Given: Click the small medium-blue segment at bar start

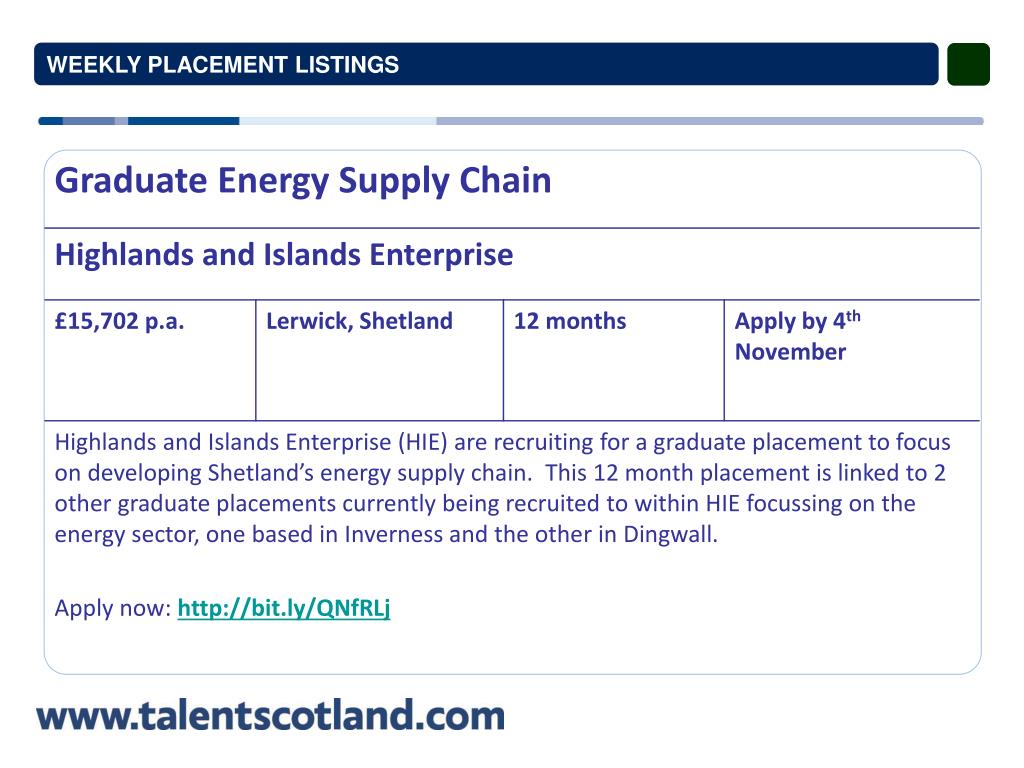Looking at the screenshot, I should point(89,121).
